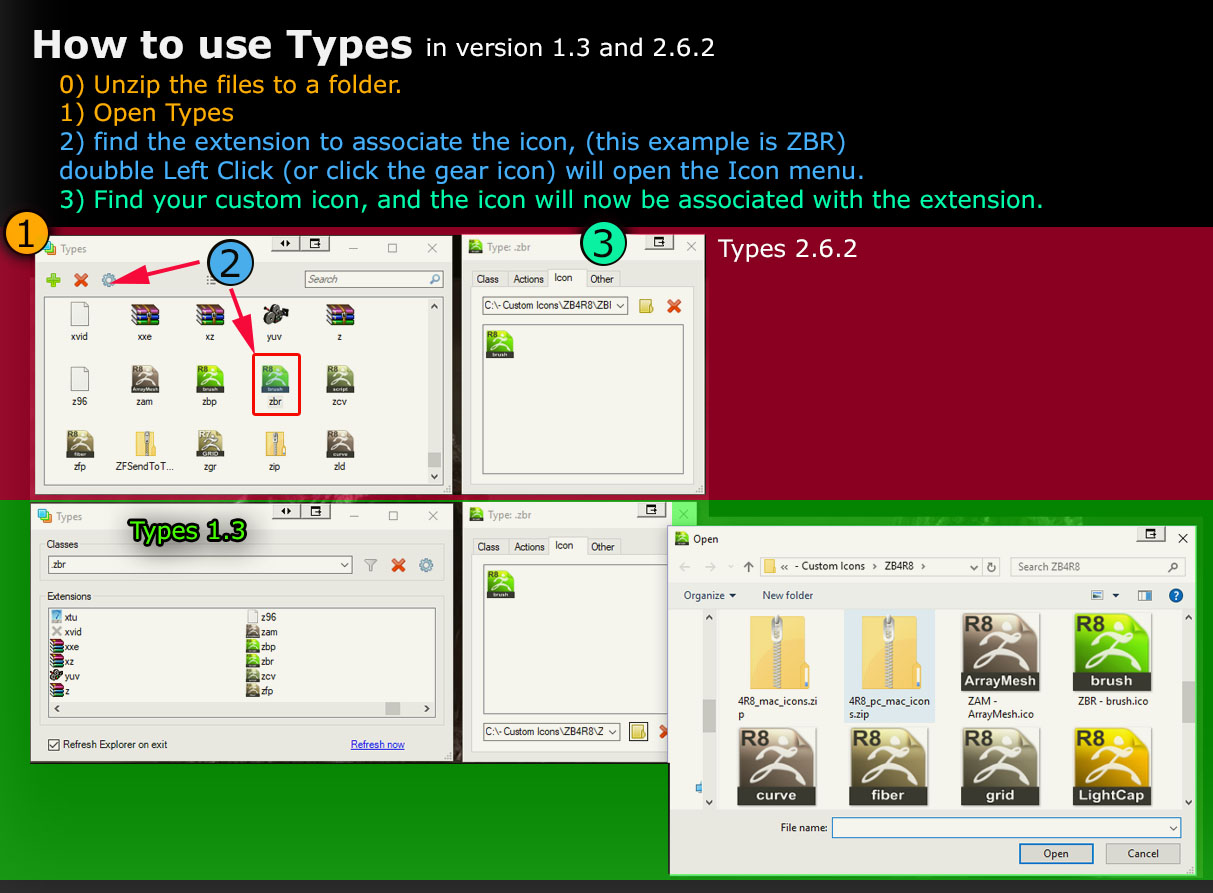The height and width of the screenshot is (893, 1213).
Task: Switch to the Class tab in Types 1.3 Type window
Action: click(x=489, y=546)
